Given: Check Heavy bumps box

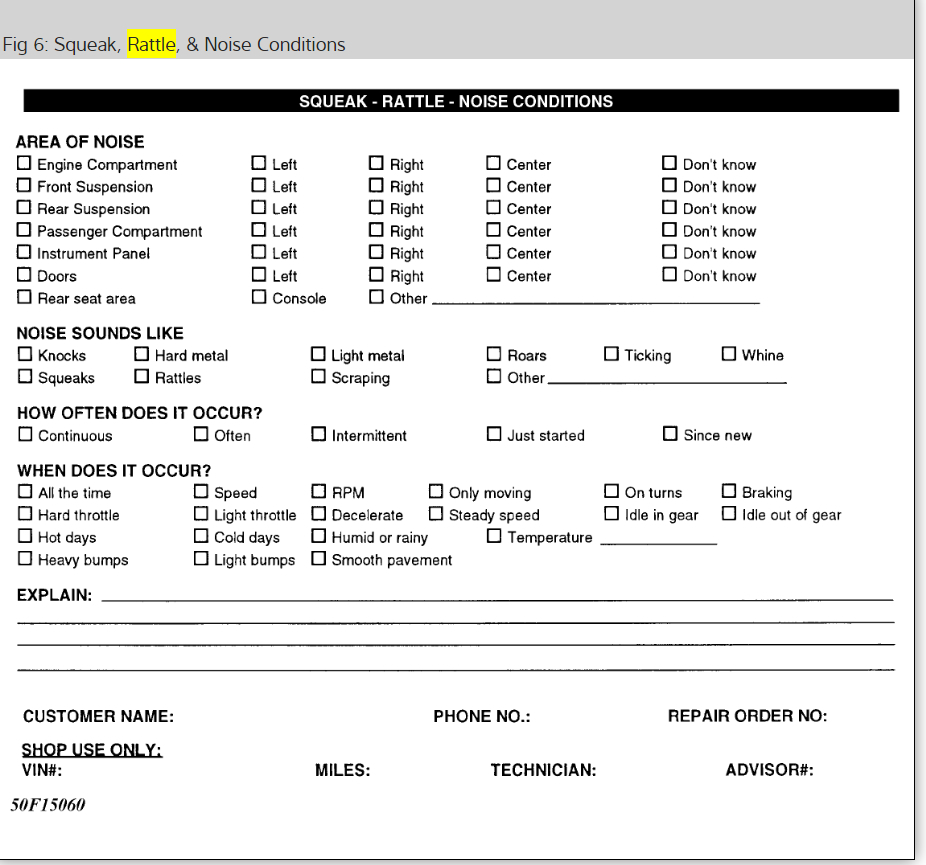Looking at the screenshot, I should (25, 559).
